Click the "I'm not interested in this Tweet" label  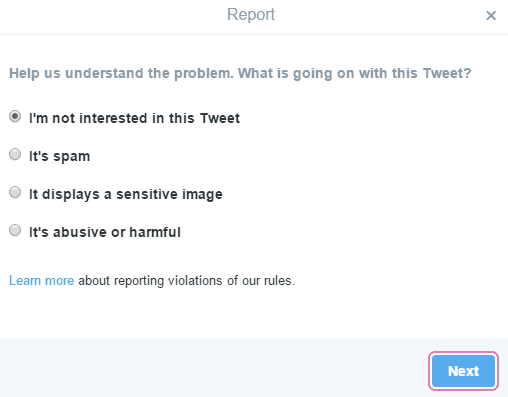click(x=134, y=118)
